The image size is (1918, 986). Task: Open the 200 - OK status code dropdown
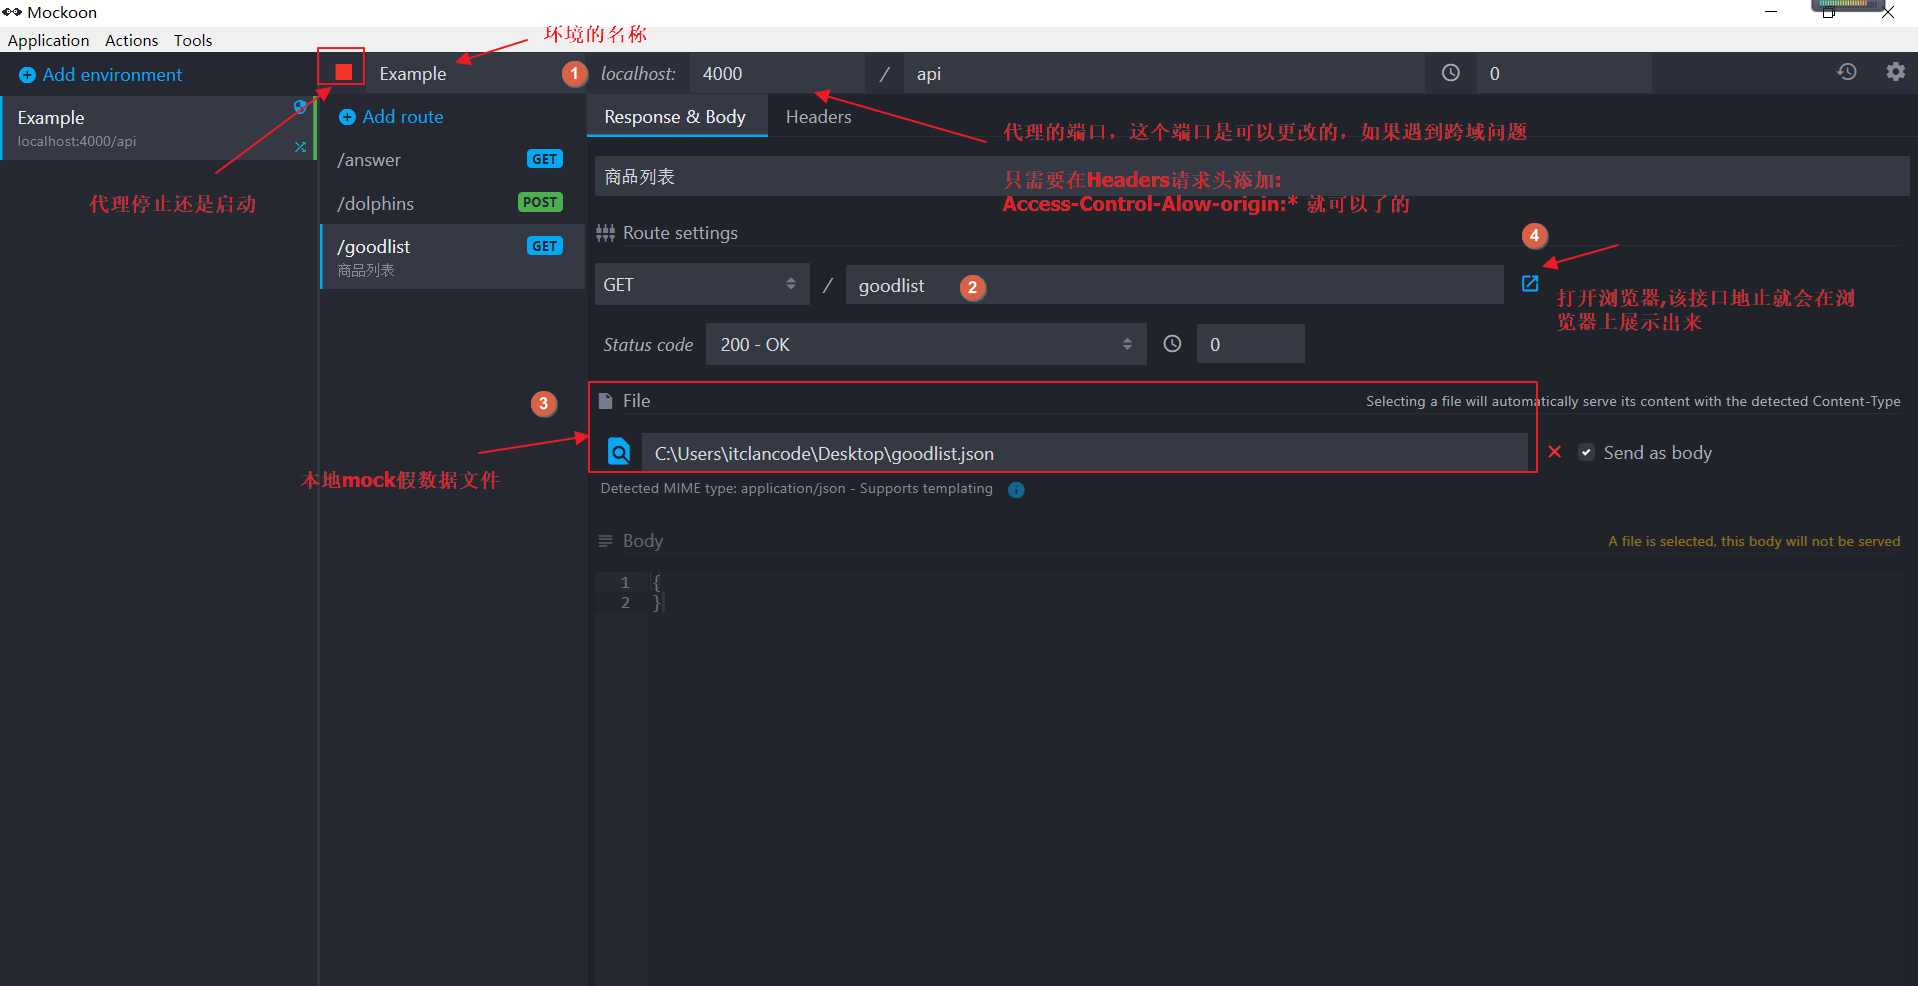926,344
